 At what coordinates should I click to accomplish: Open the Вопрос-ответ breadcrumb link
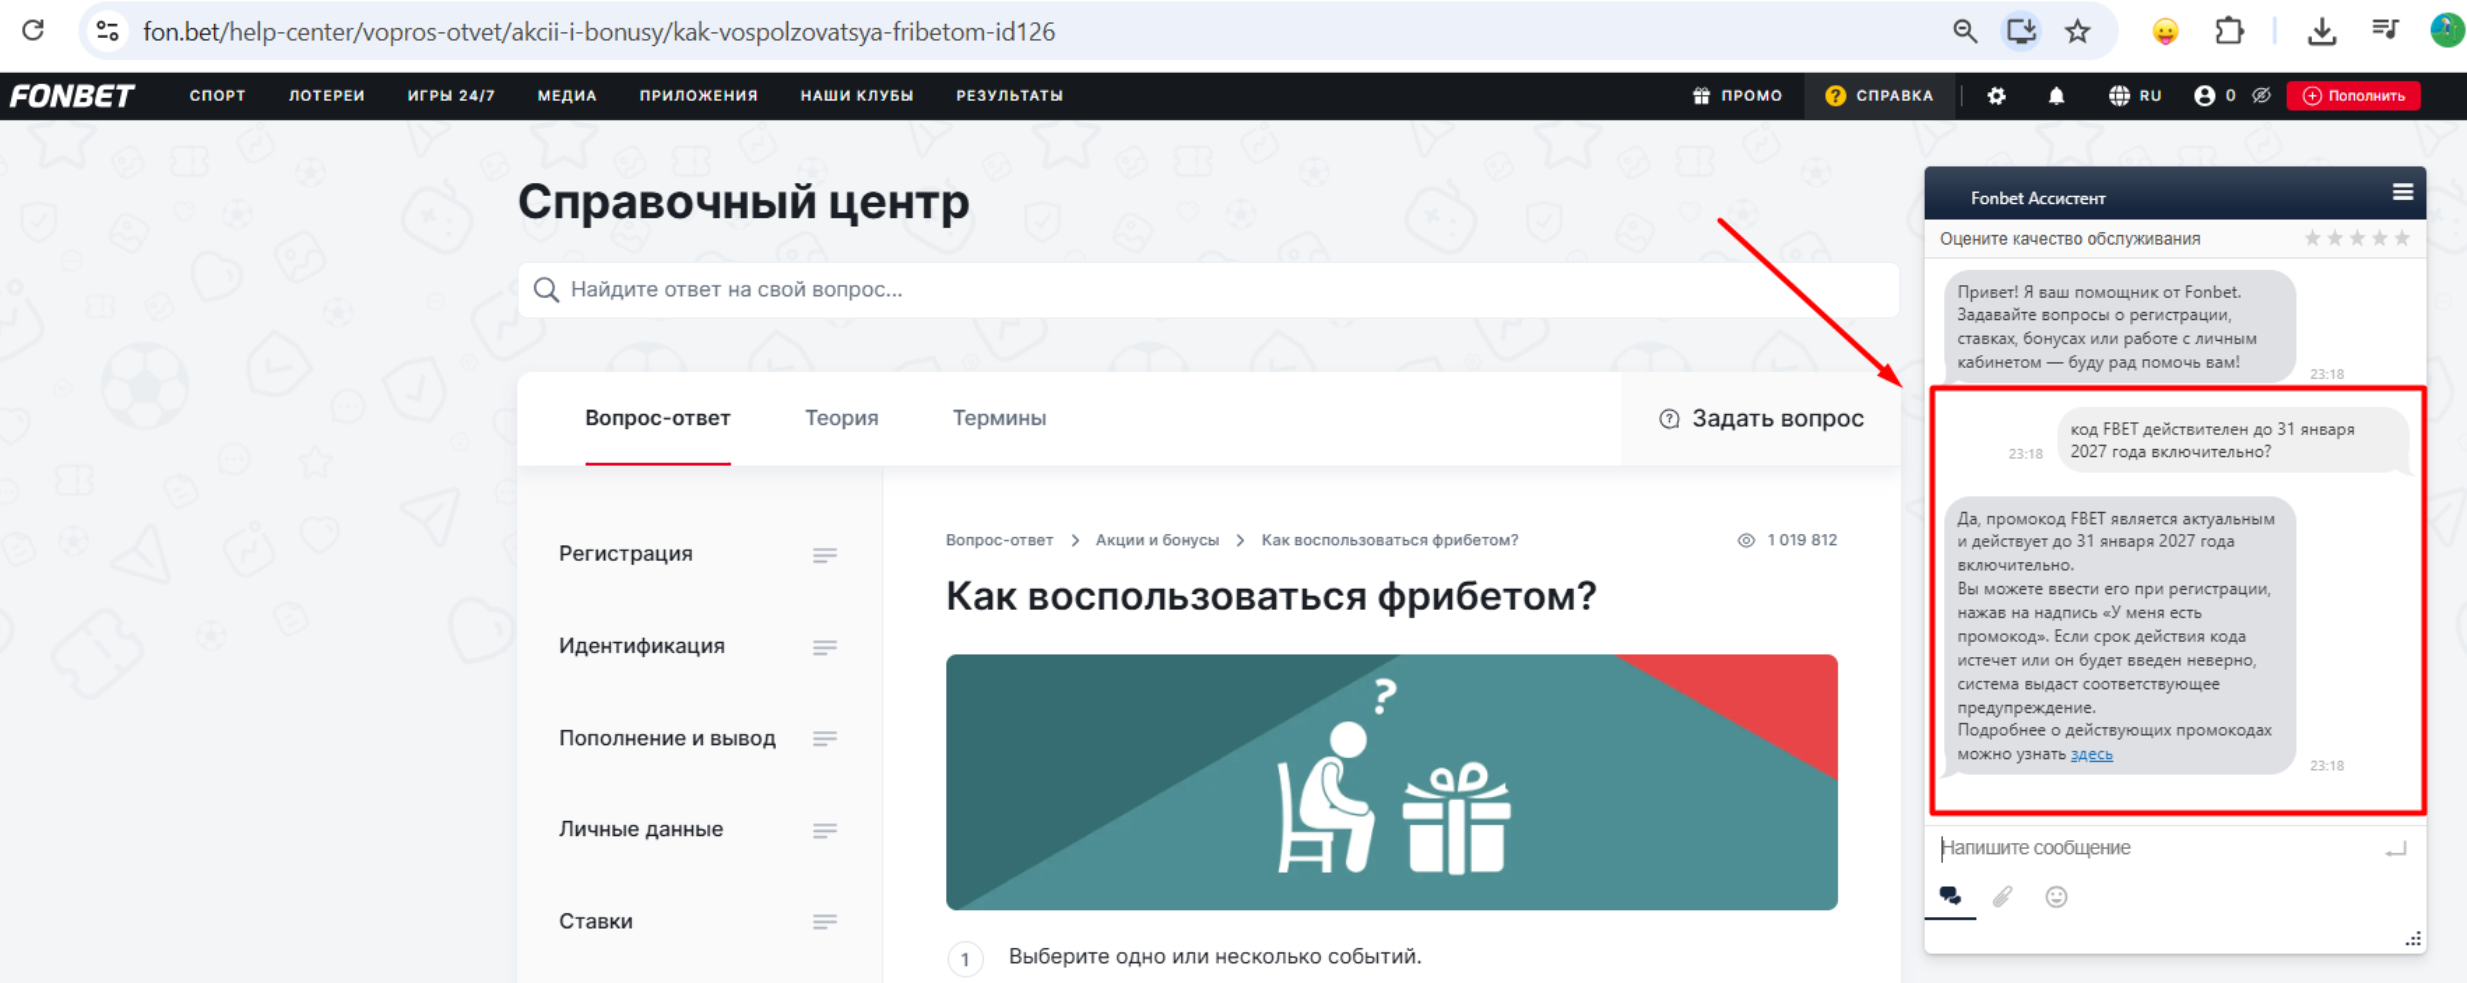coord(999,540)
